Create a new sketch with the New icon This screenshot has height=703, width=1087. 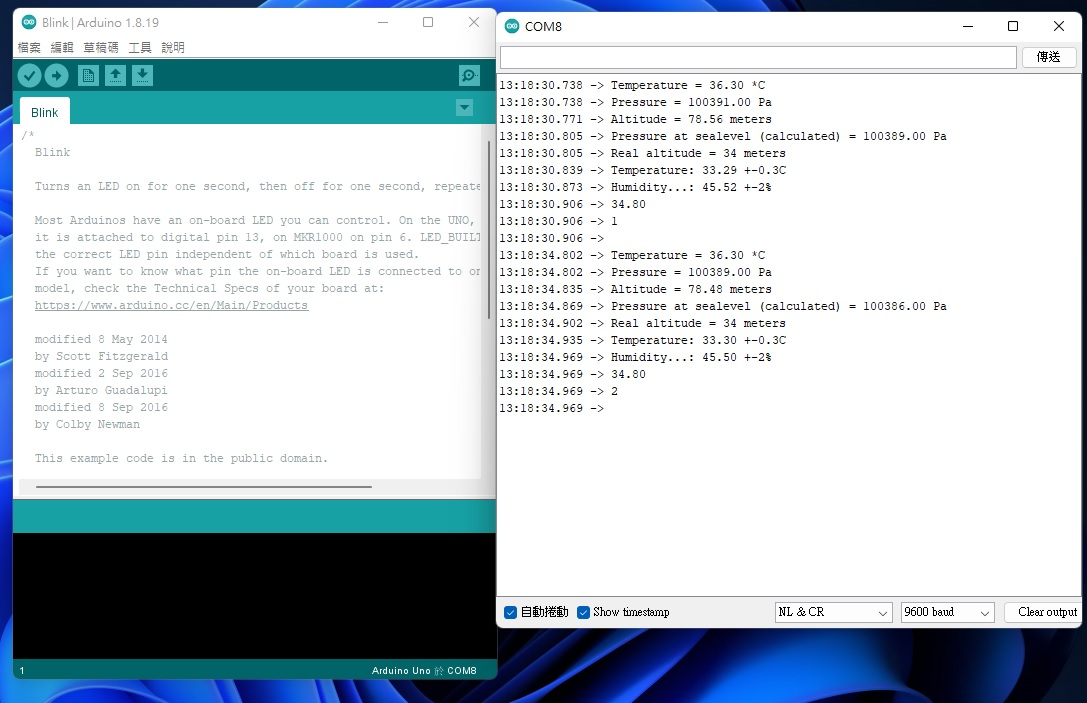point(88,75)
